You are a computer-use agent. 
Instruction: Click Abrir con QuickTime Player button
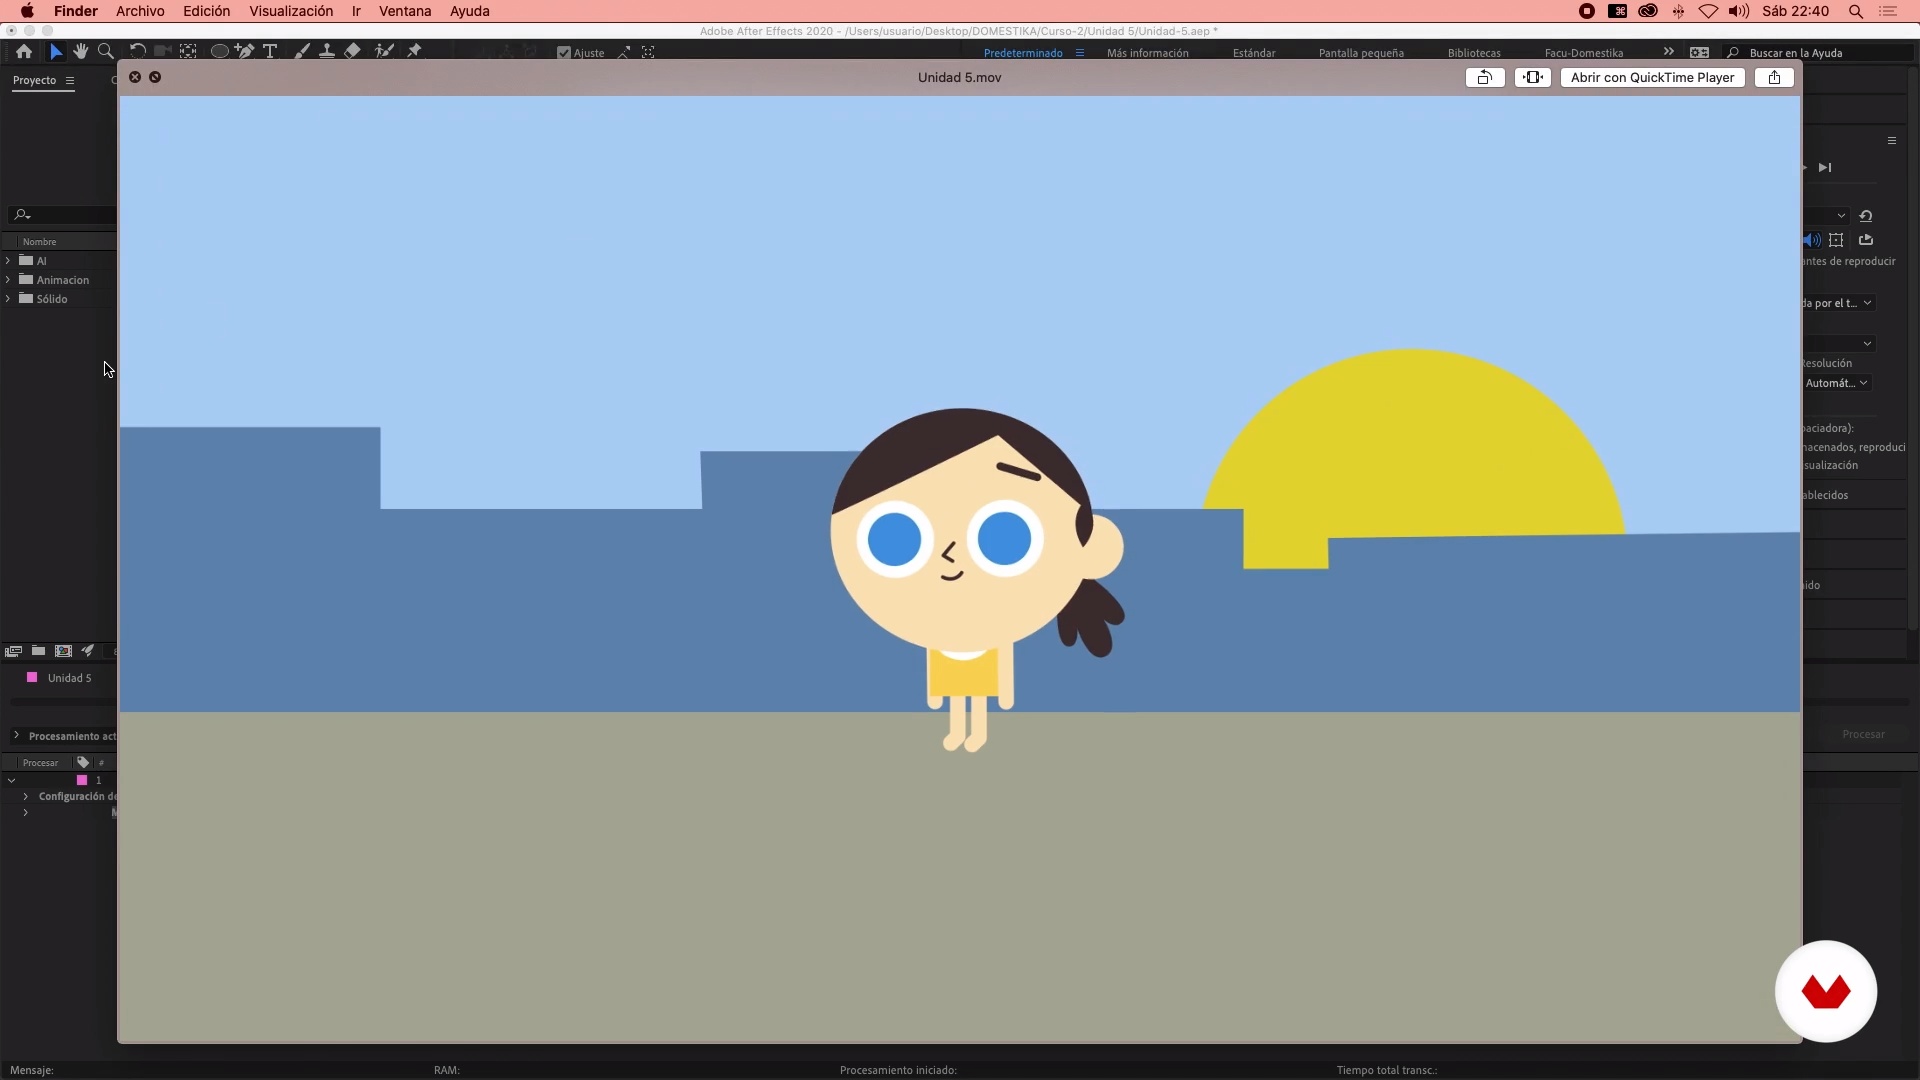1652,77
